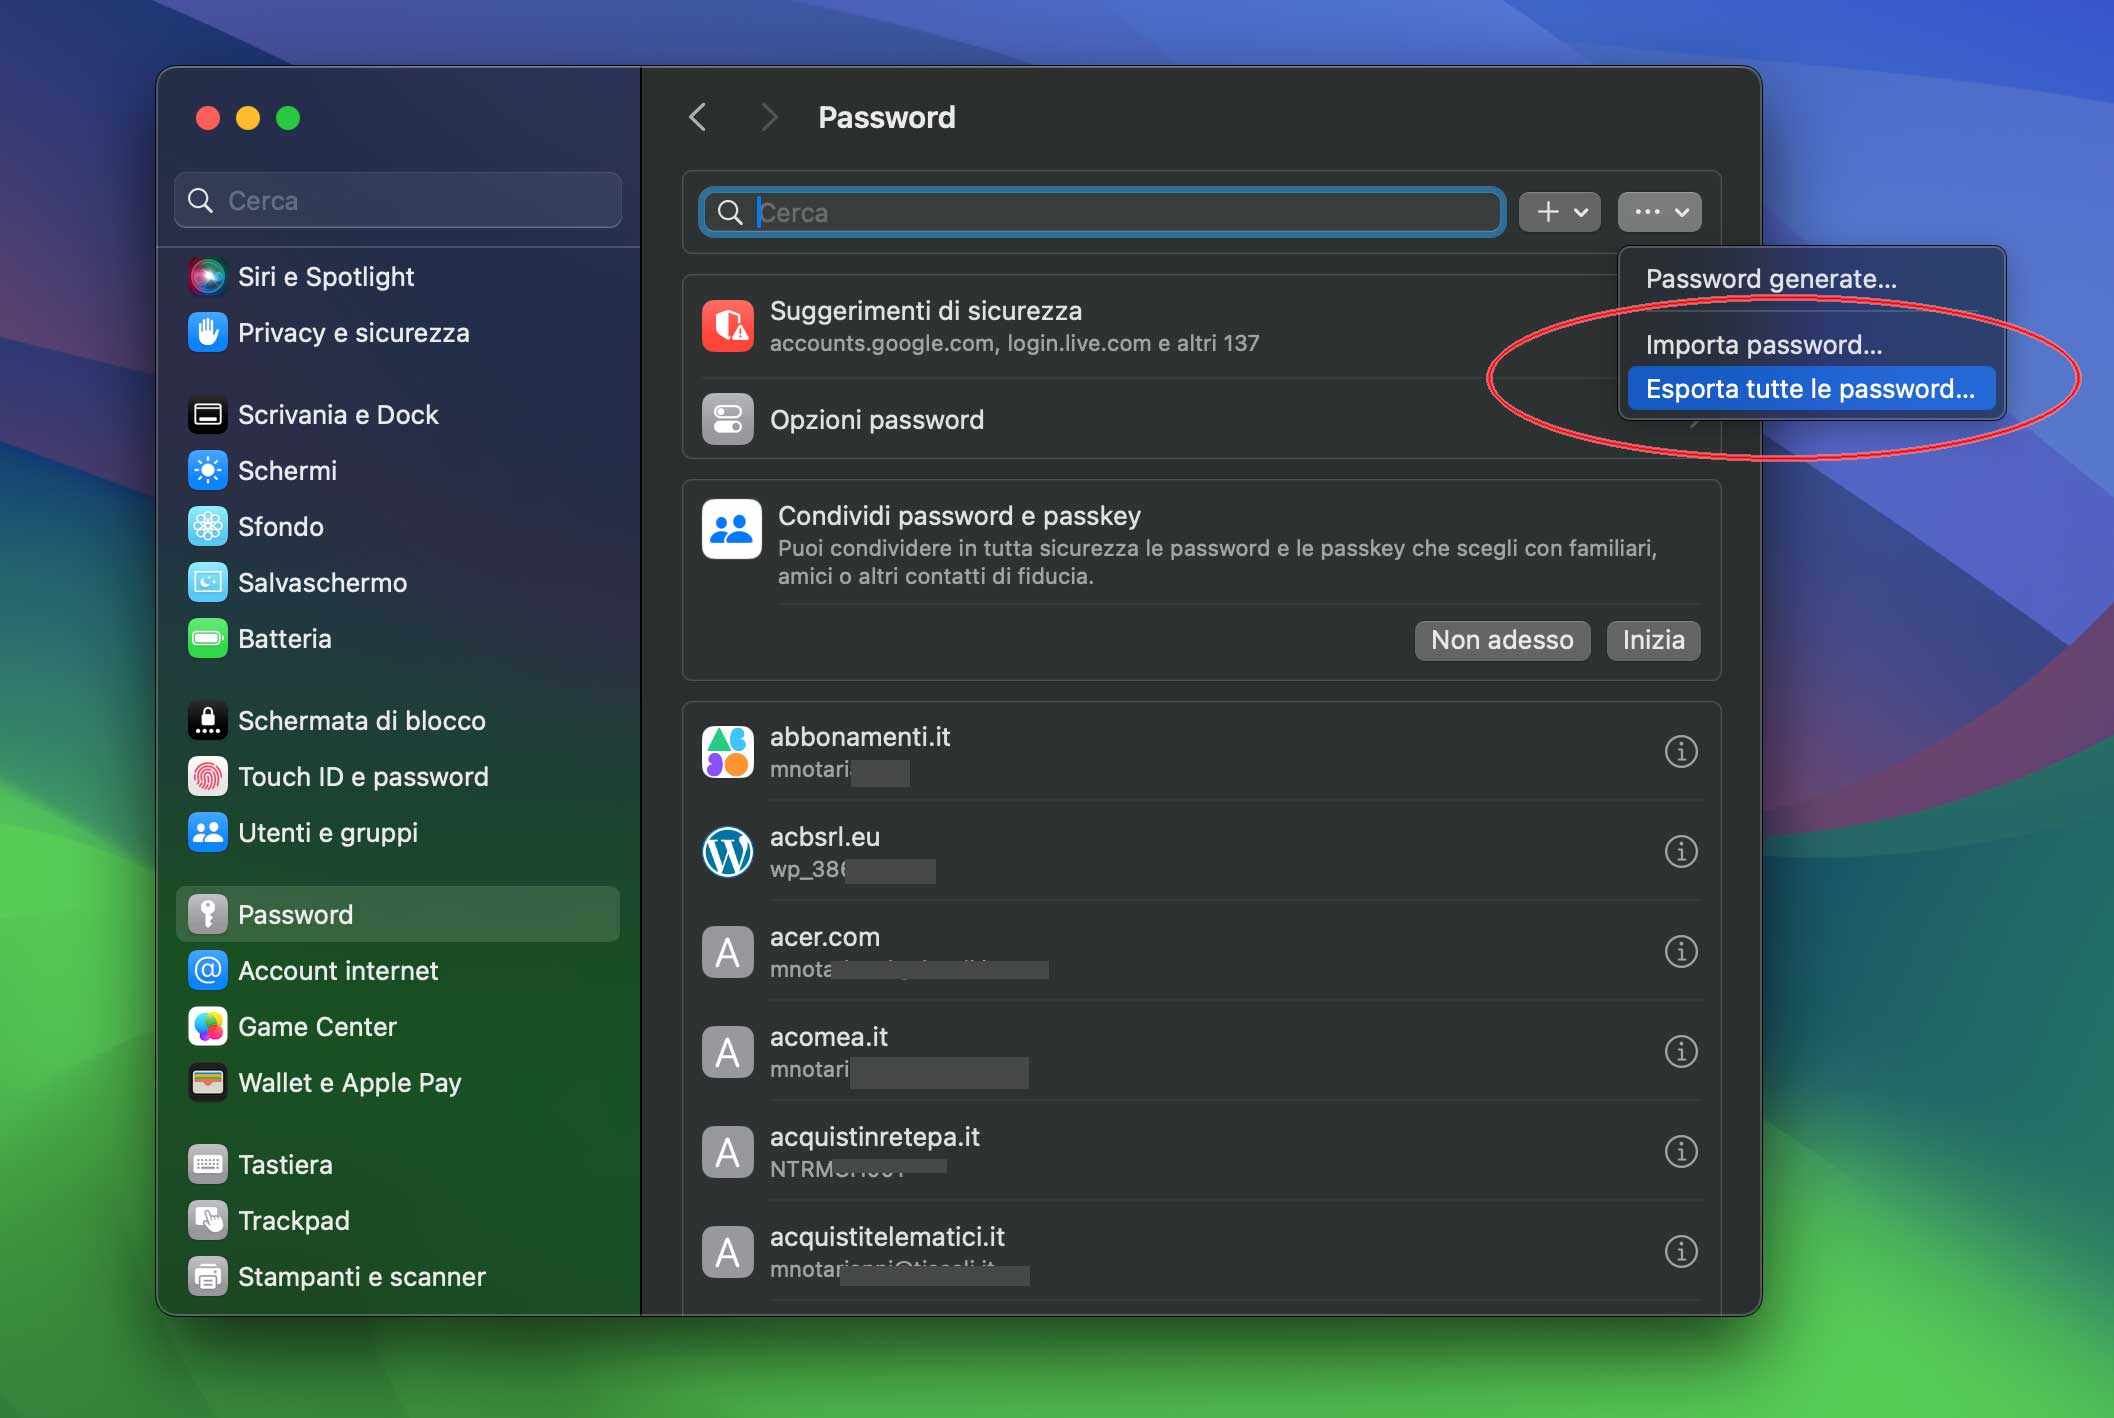2114x1418 pixels.
Task: Click the Suggerimenti di sicurezza shield icon
Action: pyautogui.click(x=728, y=324)
